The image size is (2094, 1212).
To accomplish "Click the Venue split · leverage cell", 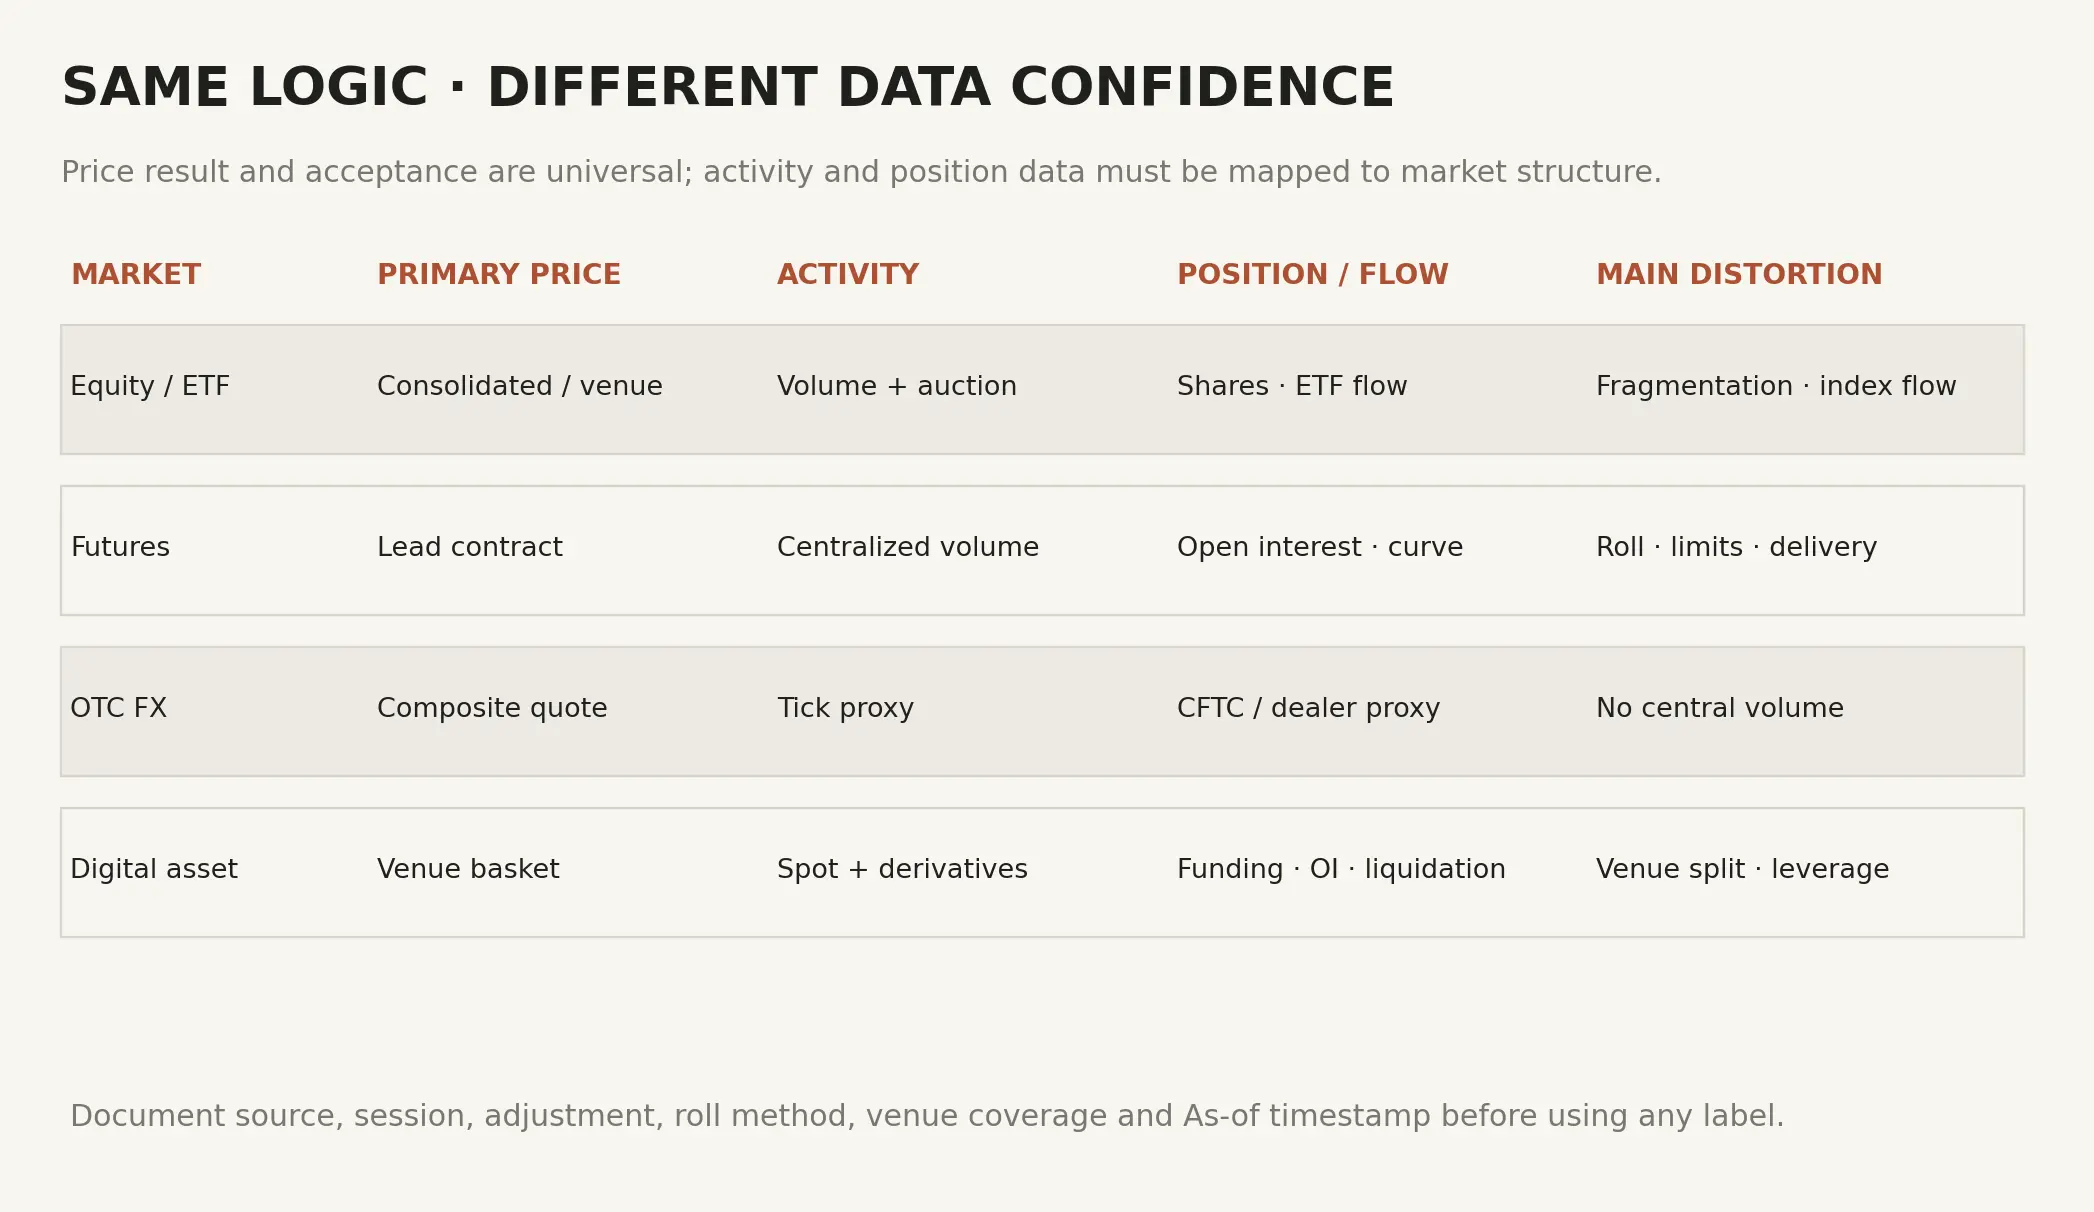I will point(1743,870).
